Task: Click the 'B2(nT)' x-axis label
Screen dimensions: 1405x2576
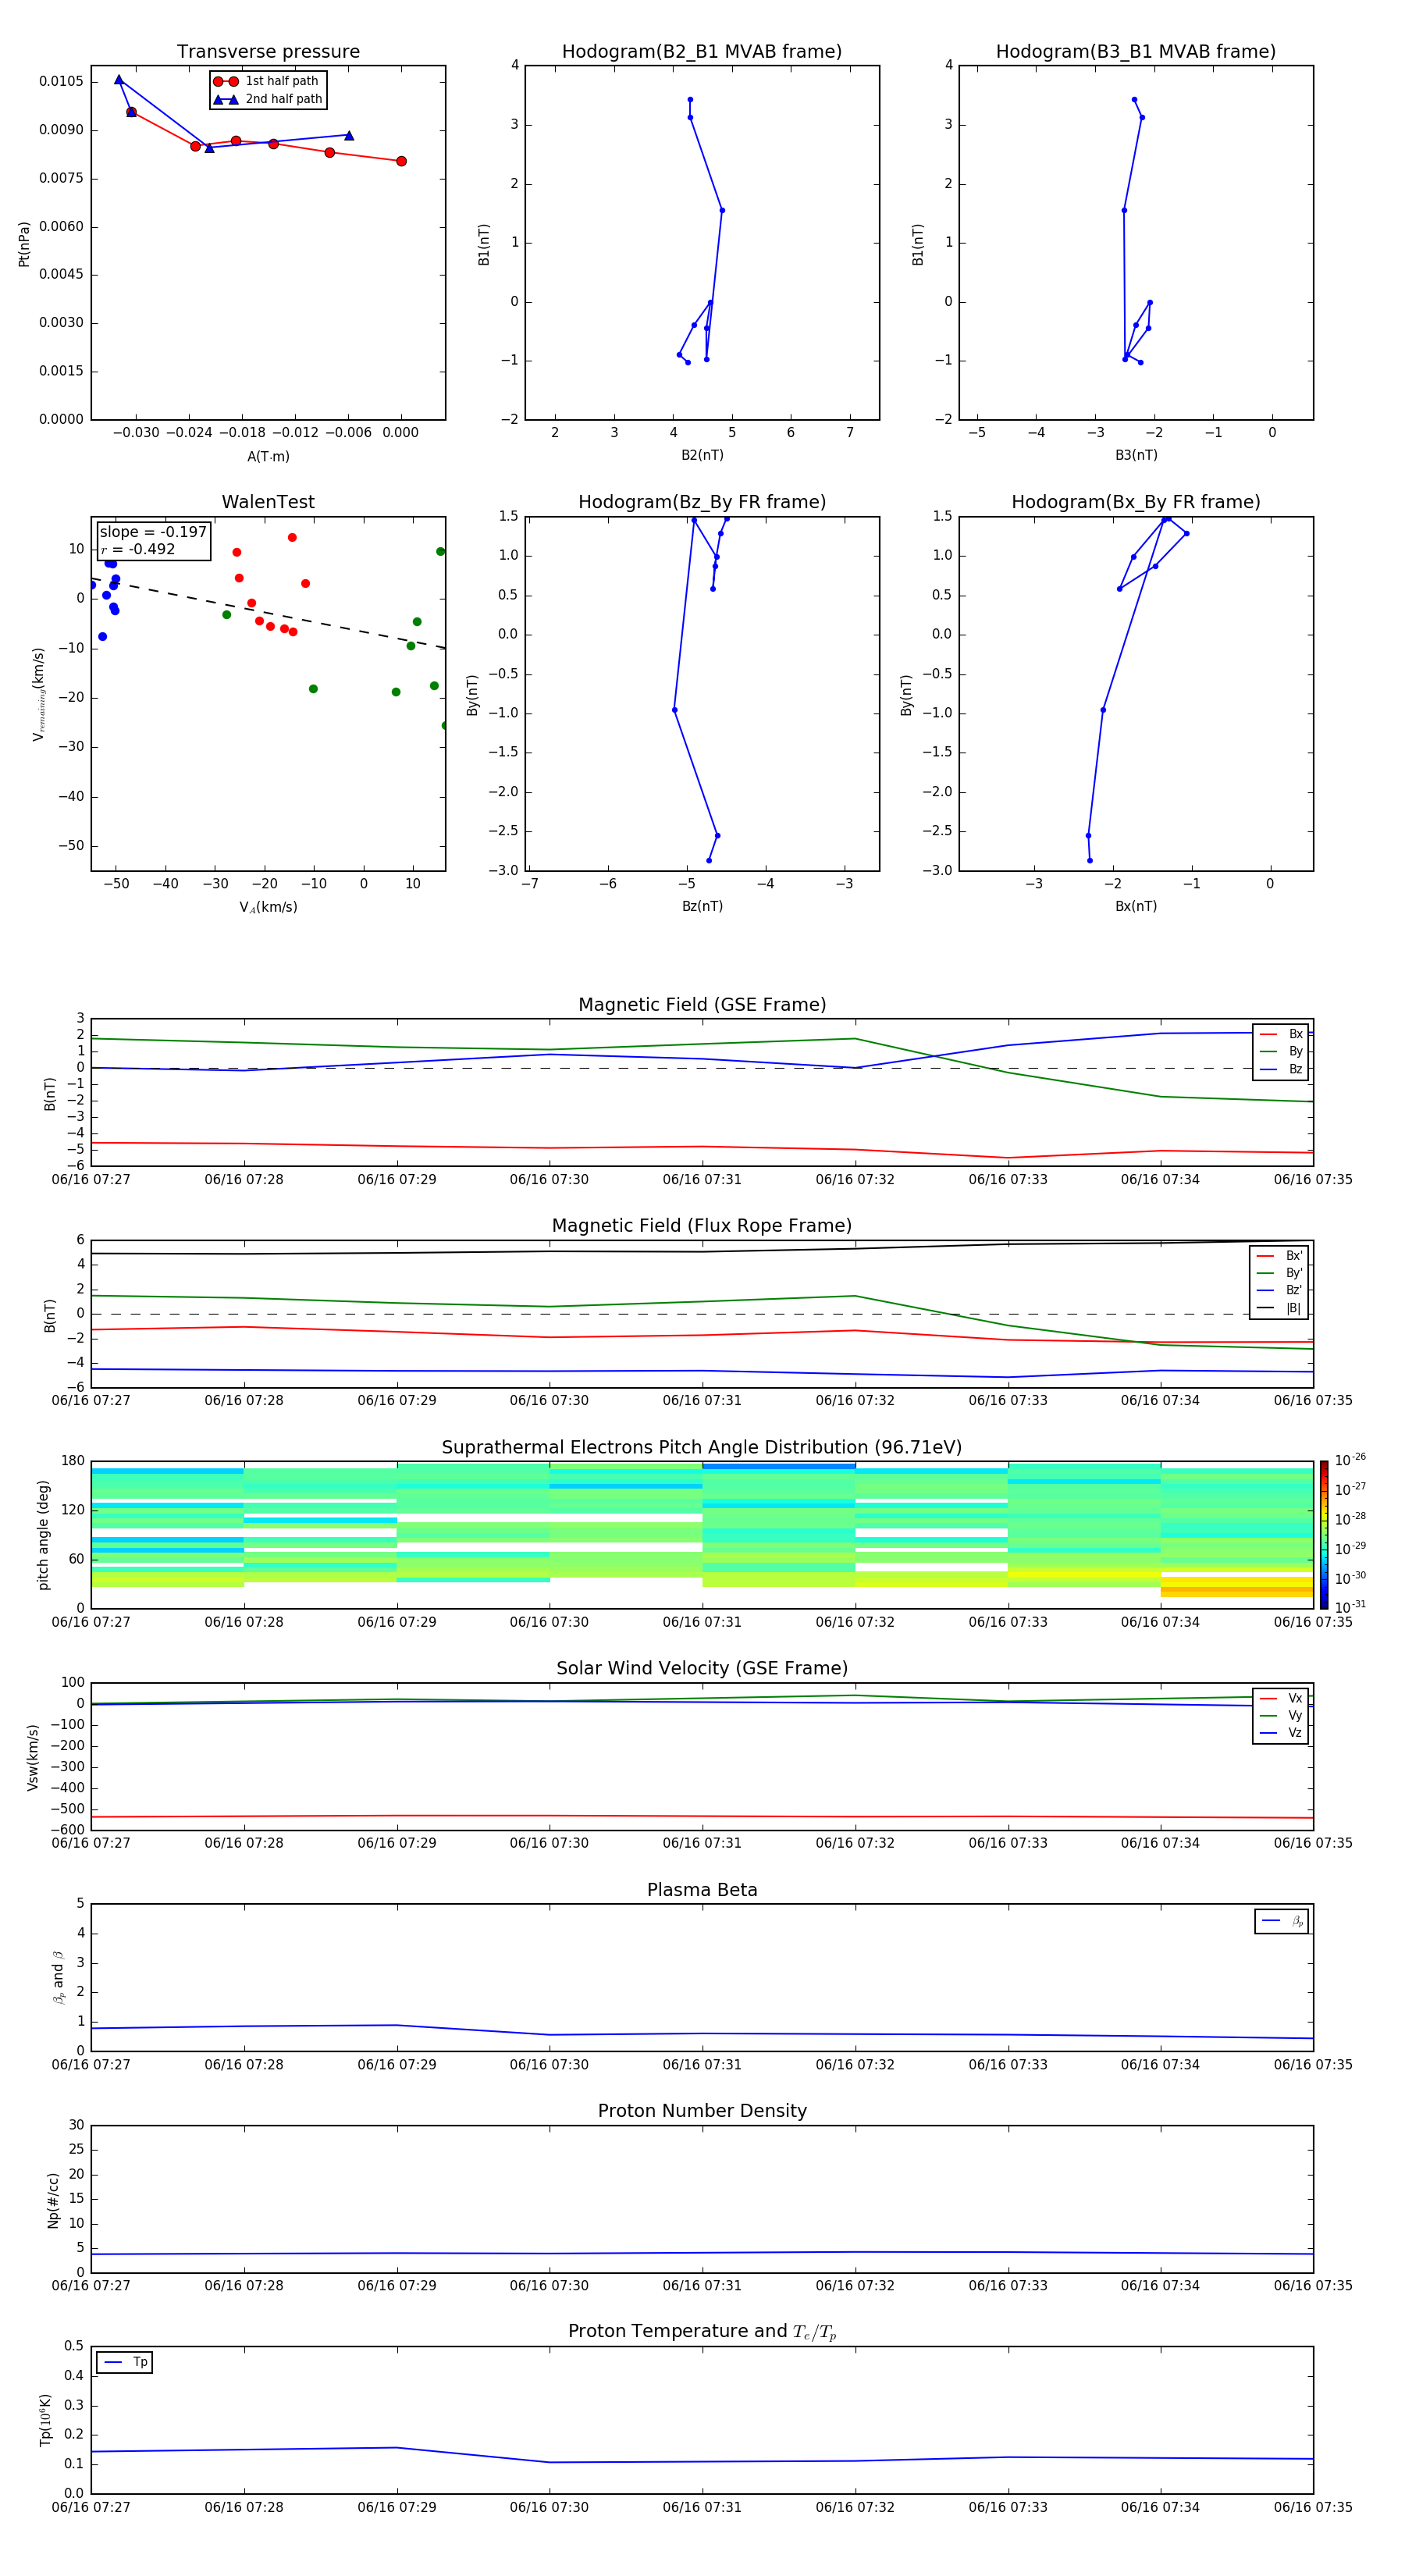Action: (x=702, y=455)
